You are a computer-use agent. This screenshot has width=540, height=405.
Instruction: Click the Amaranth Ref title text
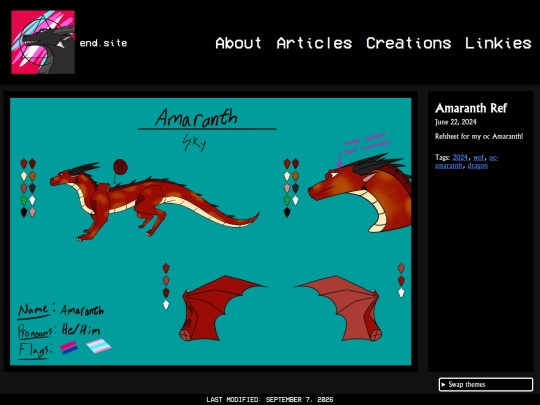point(471,108)
